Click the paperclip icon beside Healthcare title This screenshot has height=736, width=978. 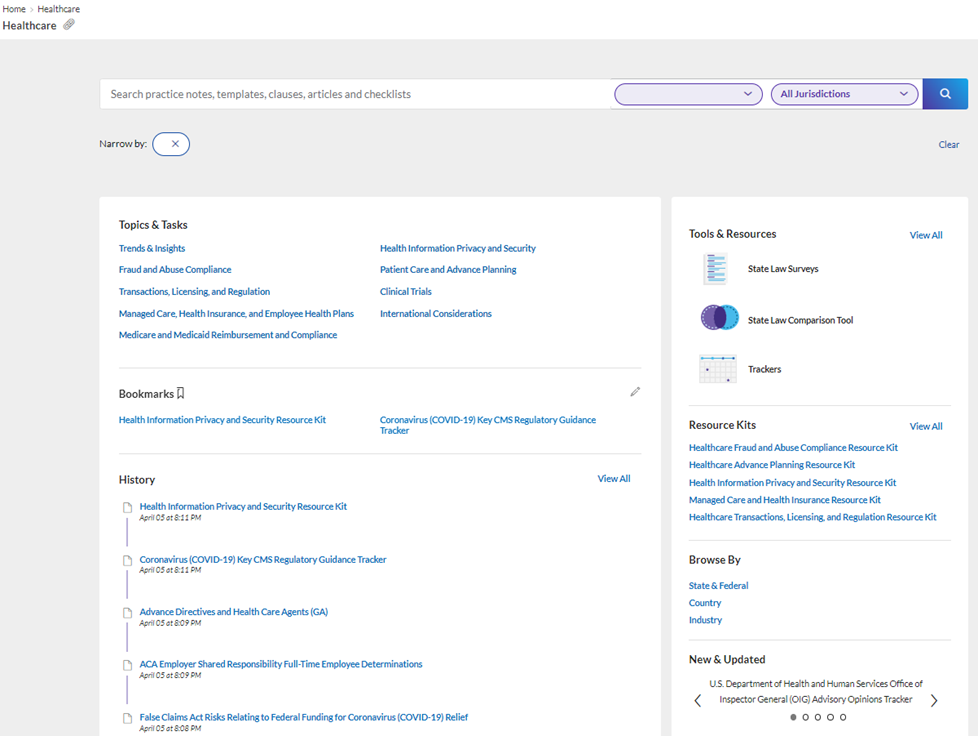(x=69, y=24)
